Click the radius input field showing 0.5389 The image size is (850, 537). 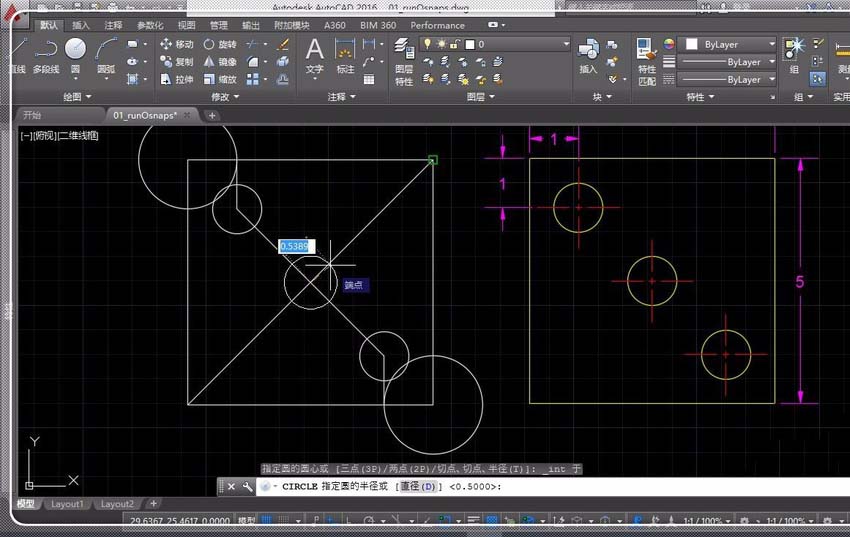click(x=296, y=246)
